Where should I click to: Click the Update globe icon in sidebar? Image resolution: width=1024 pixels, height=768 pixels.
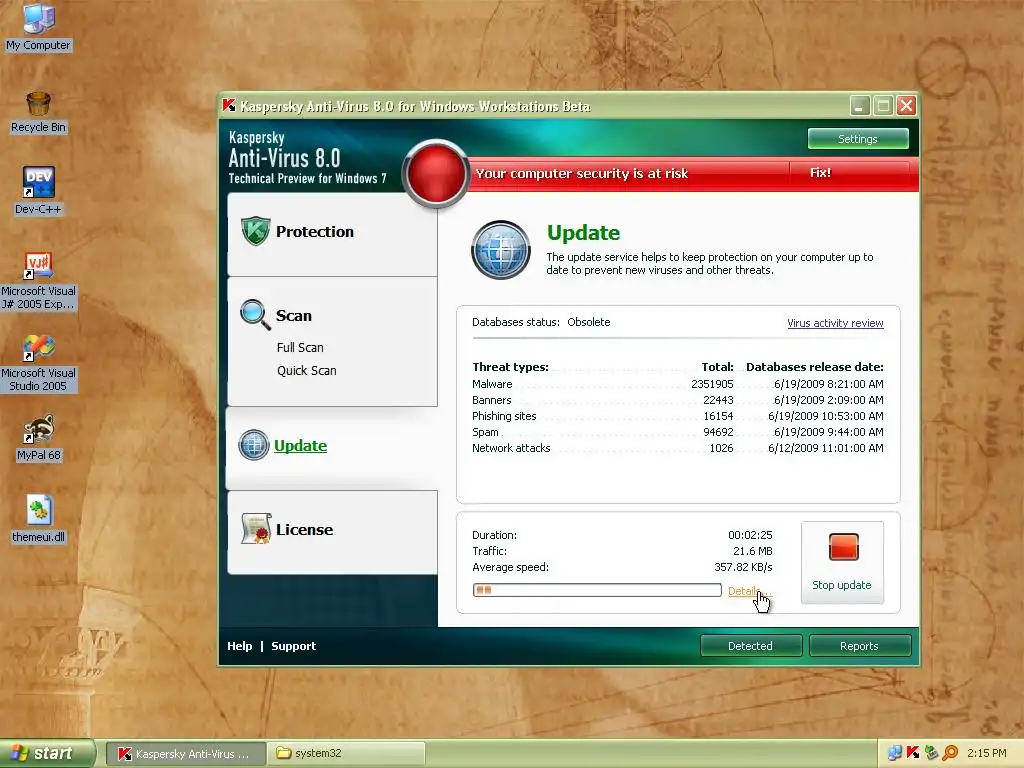pyautogui.click(x=254, y=445)
